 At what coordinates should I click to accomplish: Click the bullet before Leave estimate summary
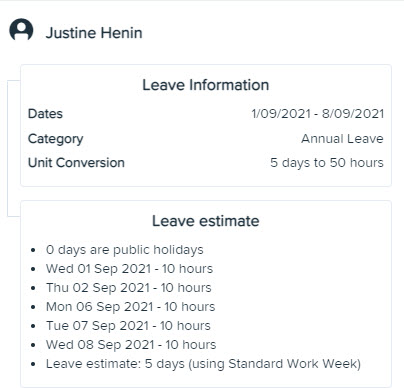33,364
